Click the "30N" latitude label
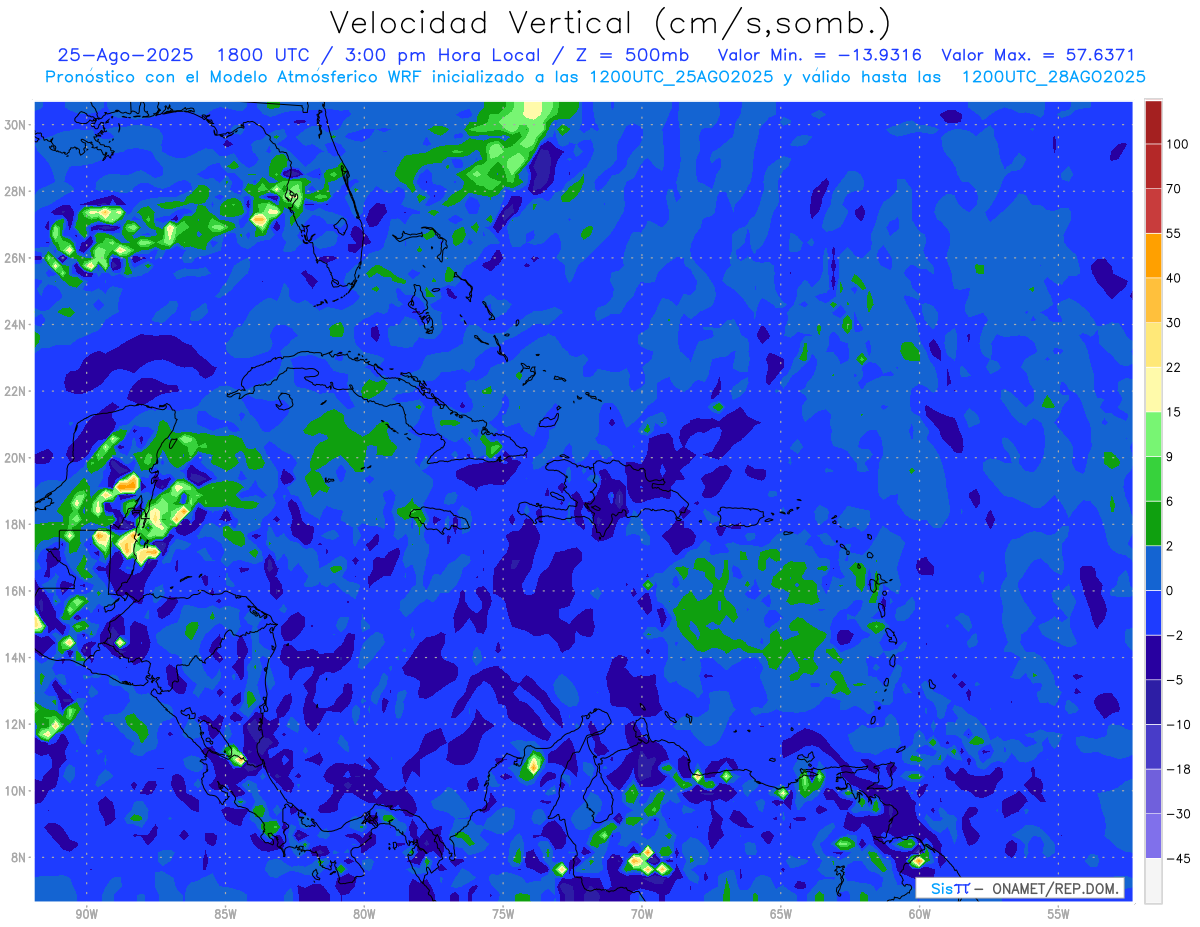Screen dimensions: 1200x927 click(x=17, y=124)
